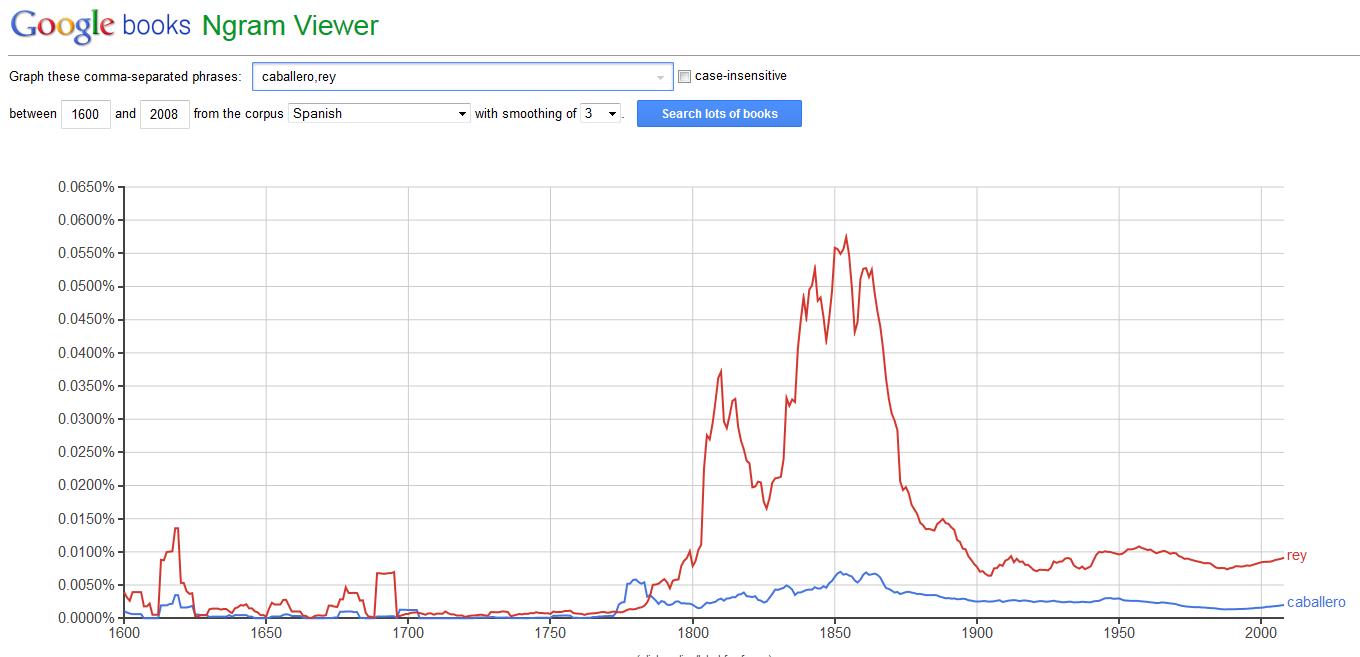Click the red rey peak near 1850
This screenshot has width=1360, height=657.
[846, 236]
